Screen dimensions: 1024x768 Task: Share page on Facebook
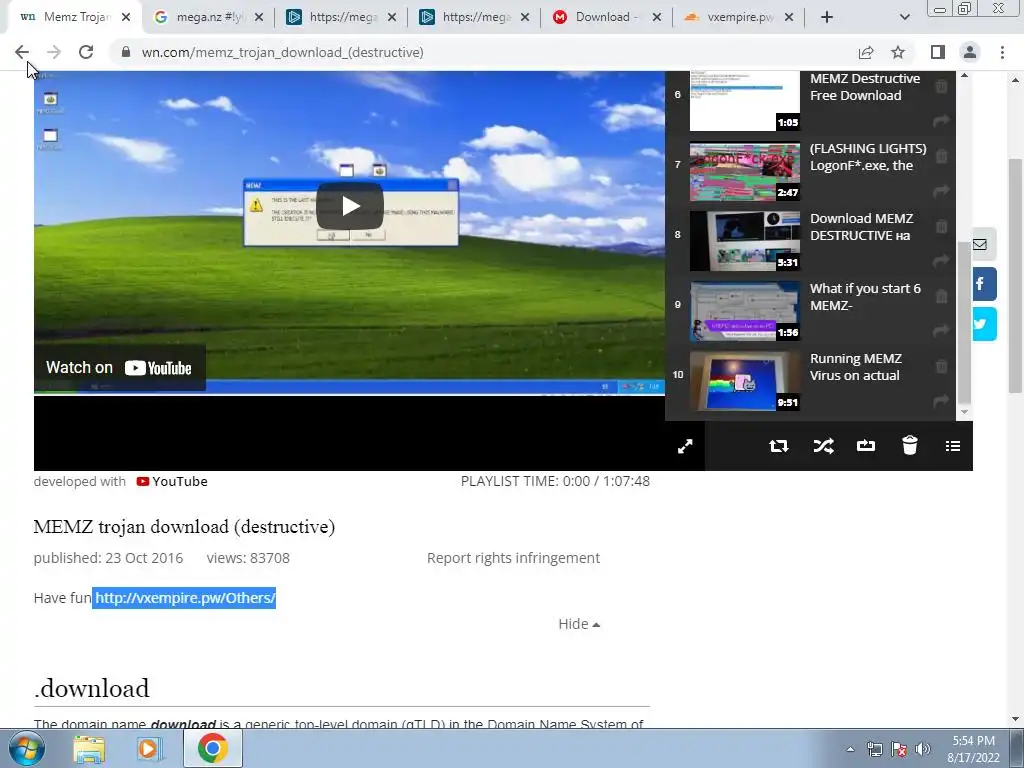pos(984,284)
